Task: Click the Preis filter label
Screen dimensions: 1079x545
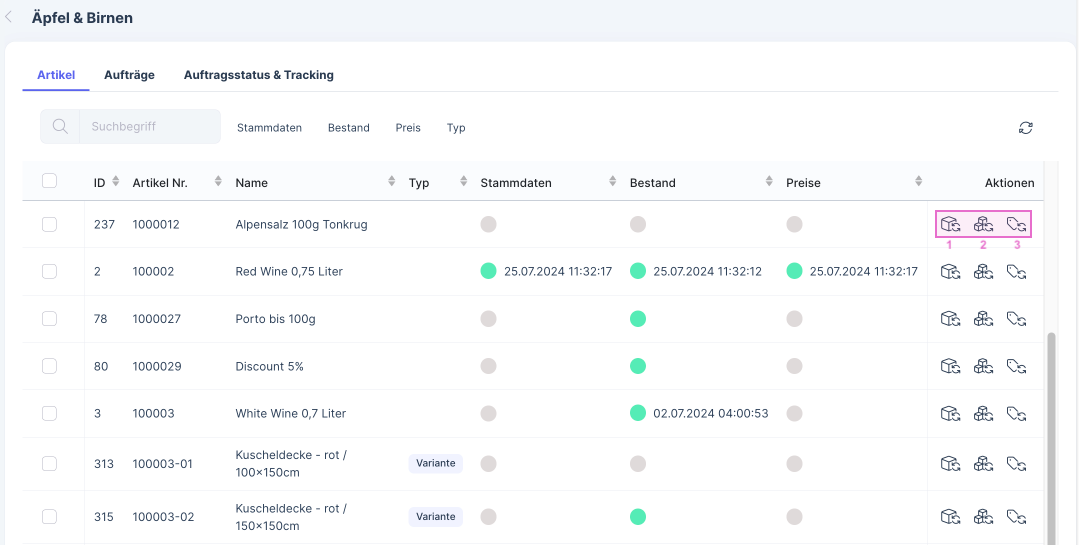Action: click(x=408, y=128)
